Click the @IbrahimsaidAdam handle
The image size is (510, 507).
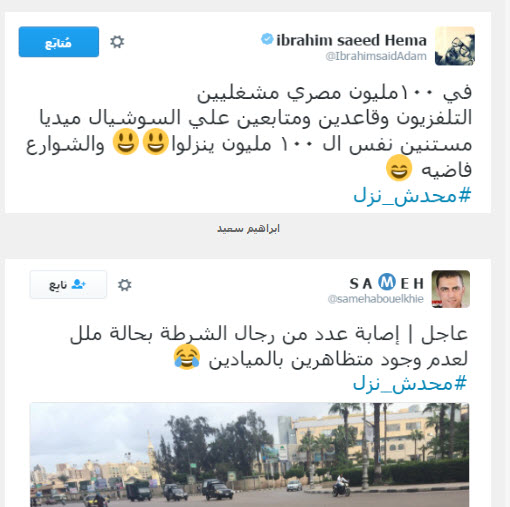[376, 56]
